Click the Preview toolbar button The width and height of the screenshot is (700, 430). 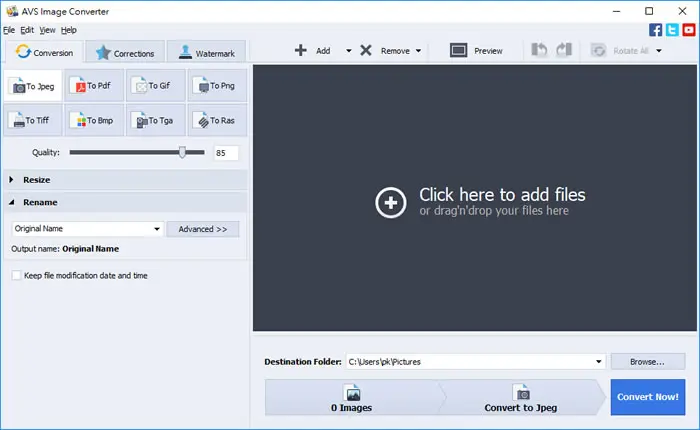coord(476,50)
